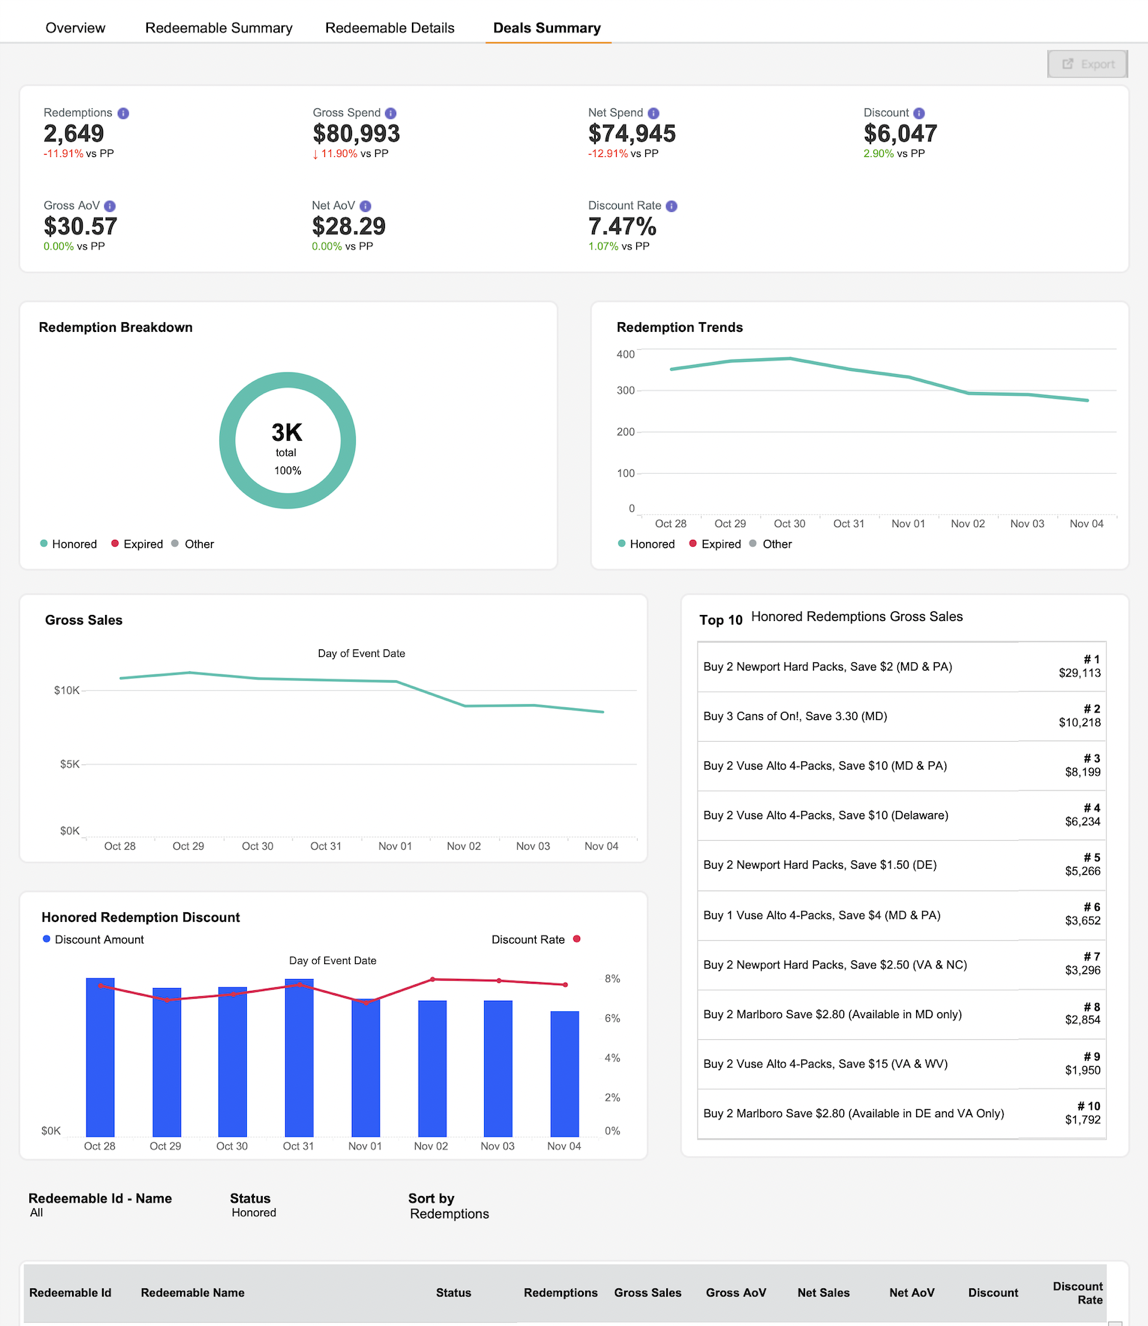Switch to the Overview tab

(75, 28)
